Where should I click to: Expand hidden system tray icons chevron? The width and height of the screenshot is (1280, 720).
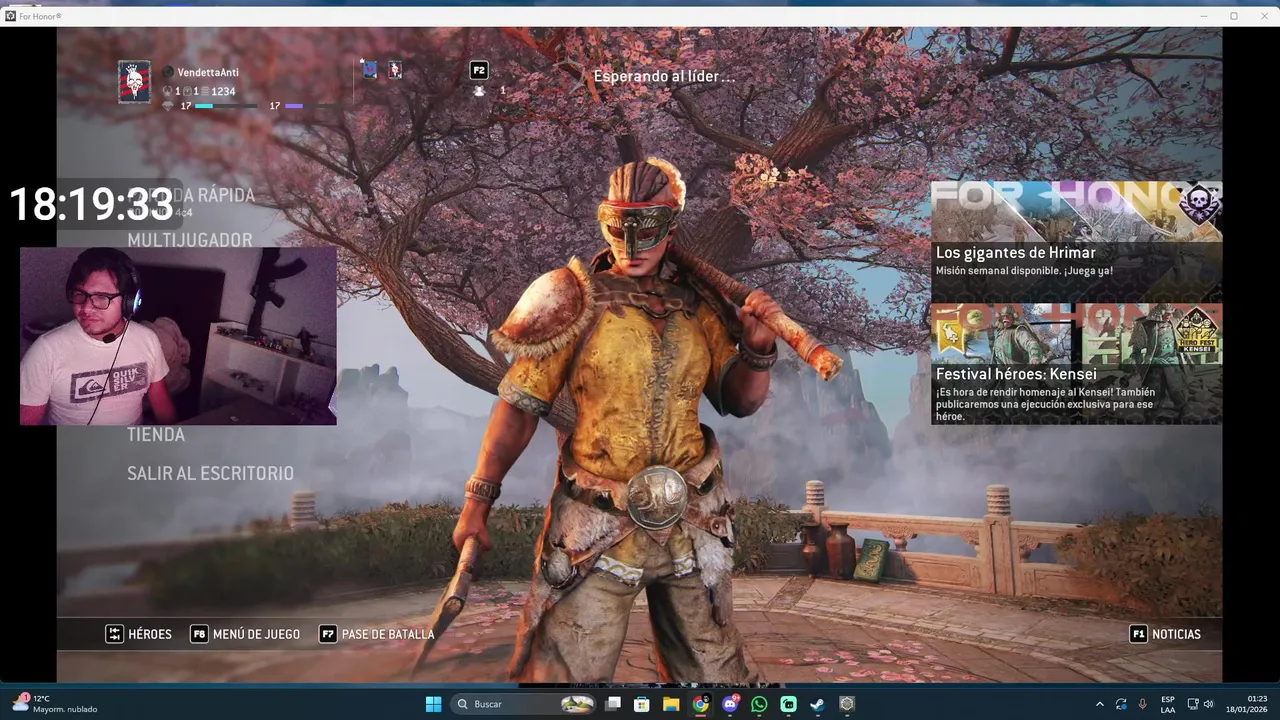(x=1100, y=704)
